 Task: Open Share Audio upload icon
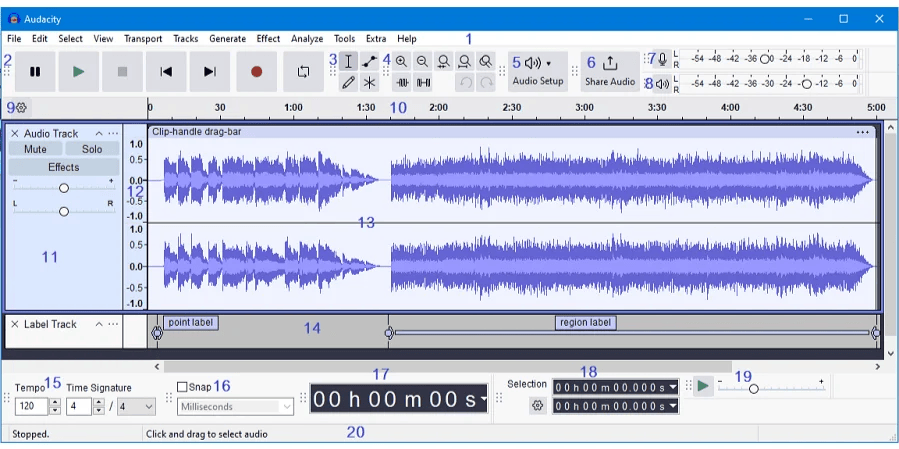[x=610, y=63]
